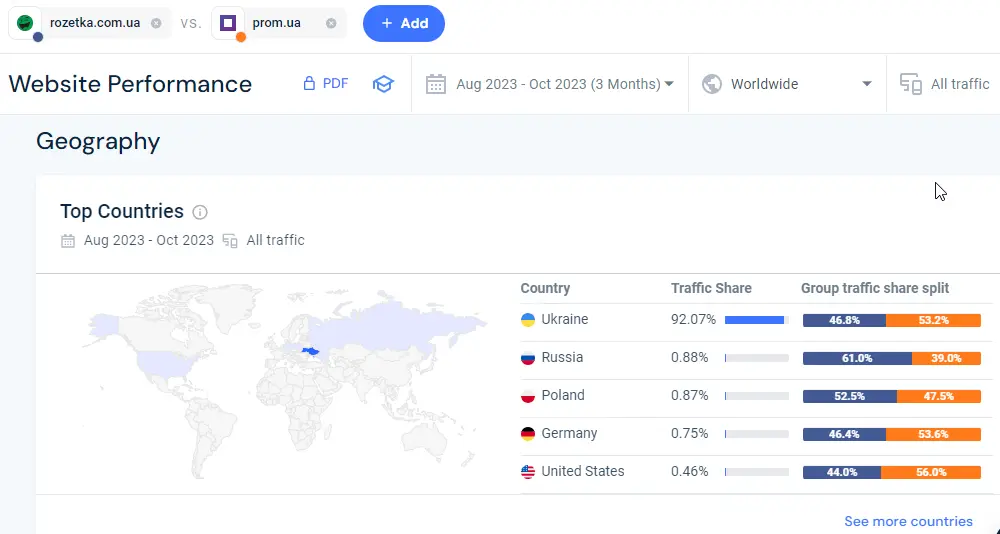Click Russia's 0.88% traffic share value
Screen dimensions: 1000x534
[x=689, y=357]
